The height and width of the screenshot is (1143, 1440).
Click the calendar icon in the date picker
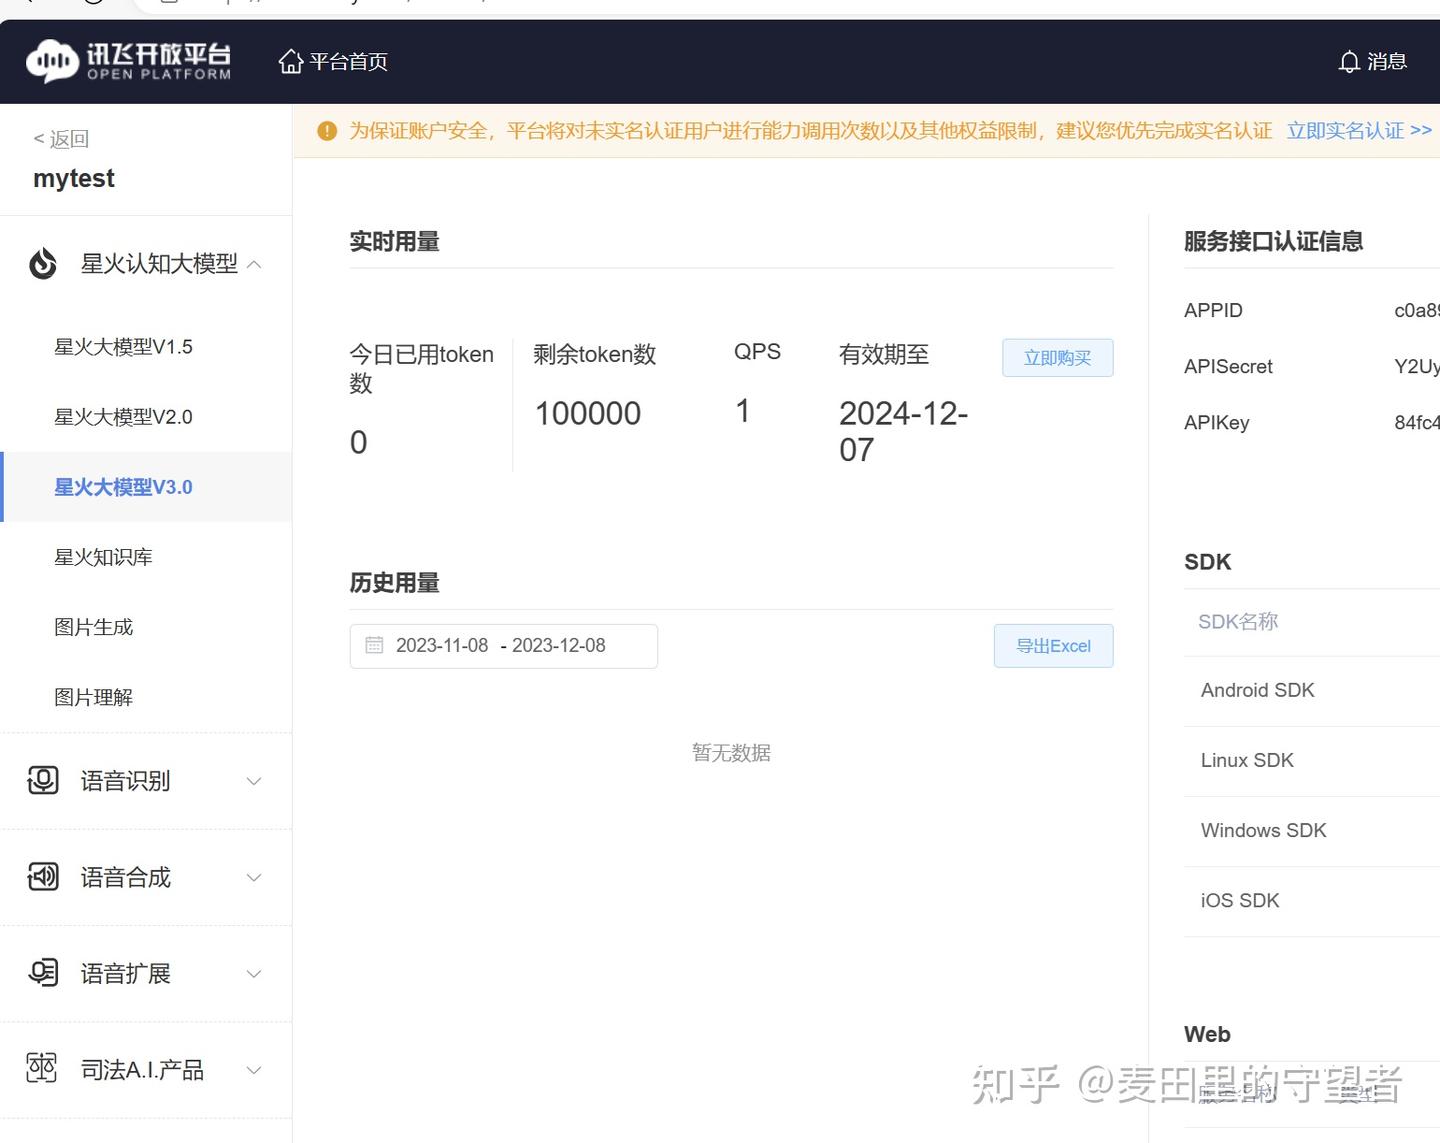[374, 645]
